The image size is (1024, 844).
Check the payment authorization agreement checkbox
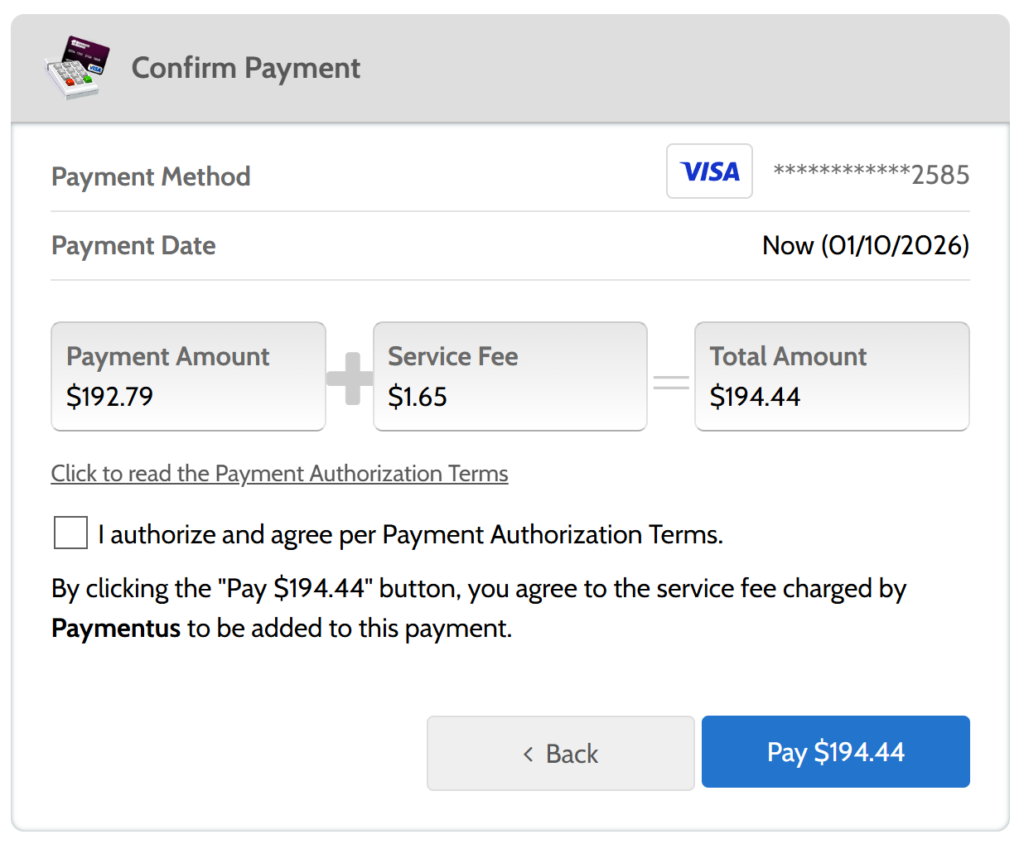tap(70, 534)
